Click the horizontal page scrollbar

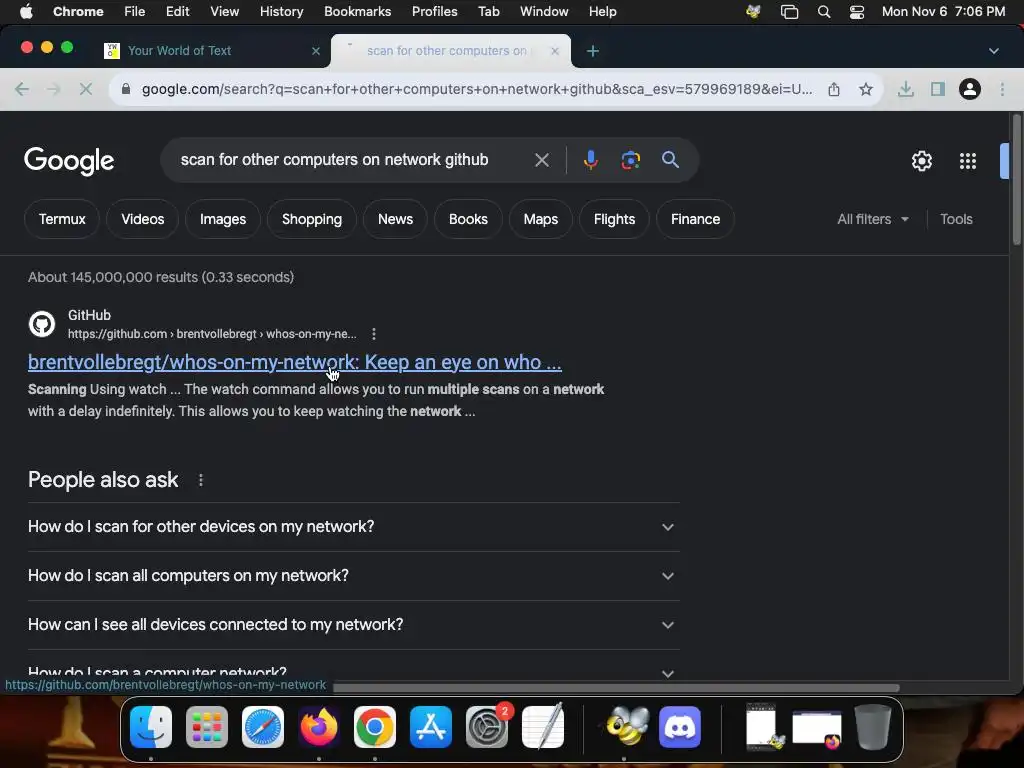click(x=616, y=688)
